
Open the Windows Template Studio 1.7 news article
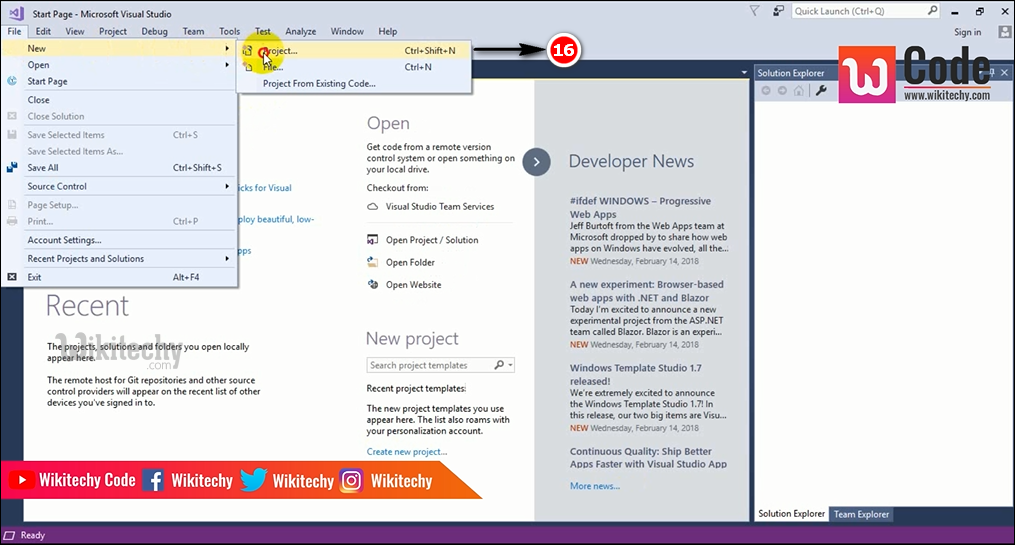coord(635,374)
